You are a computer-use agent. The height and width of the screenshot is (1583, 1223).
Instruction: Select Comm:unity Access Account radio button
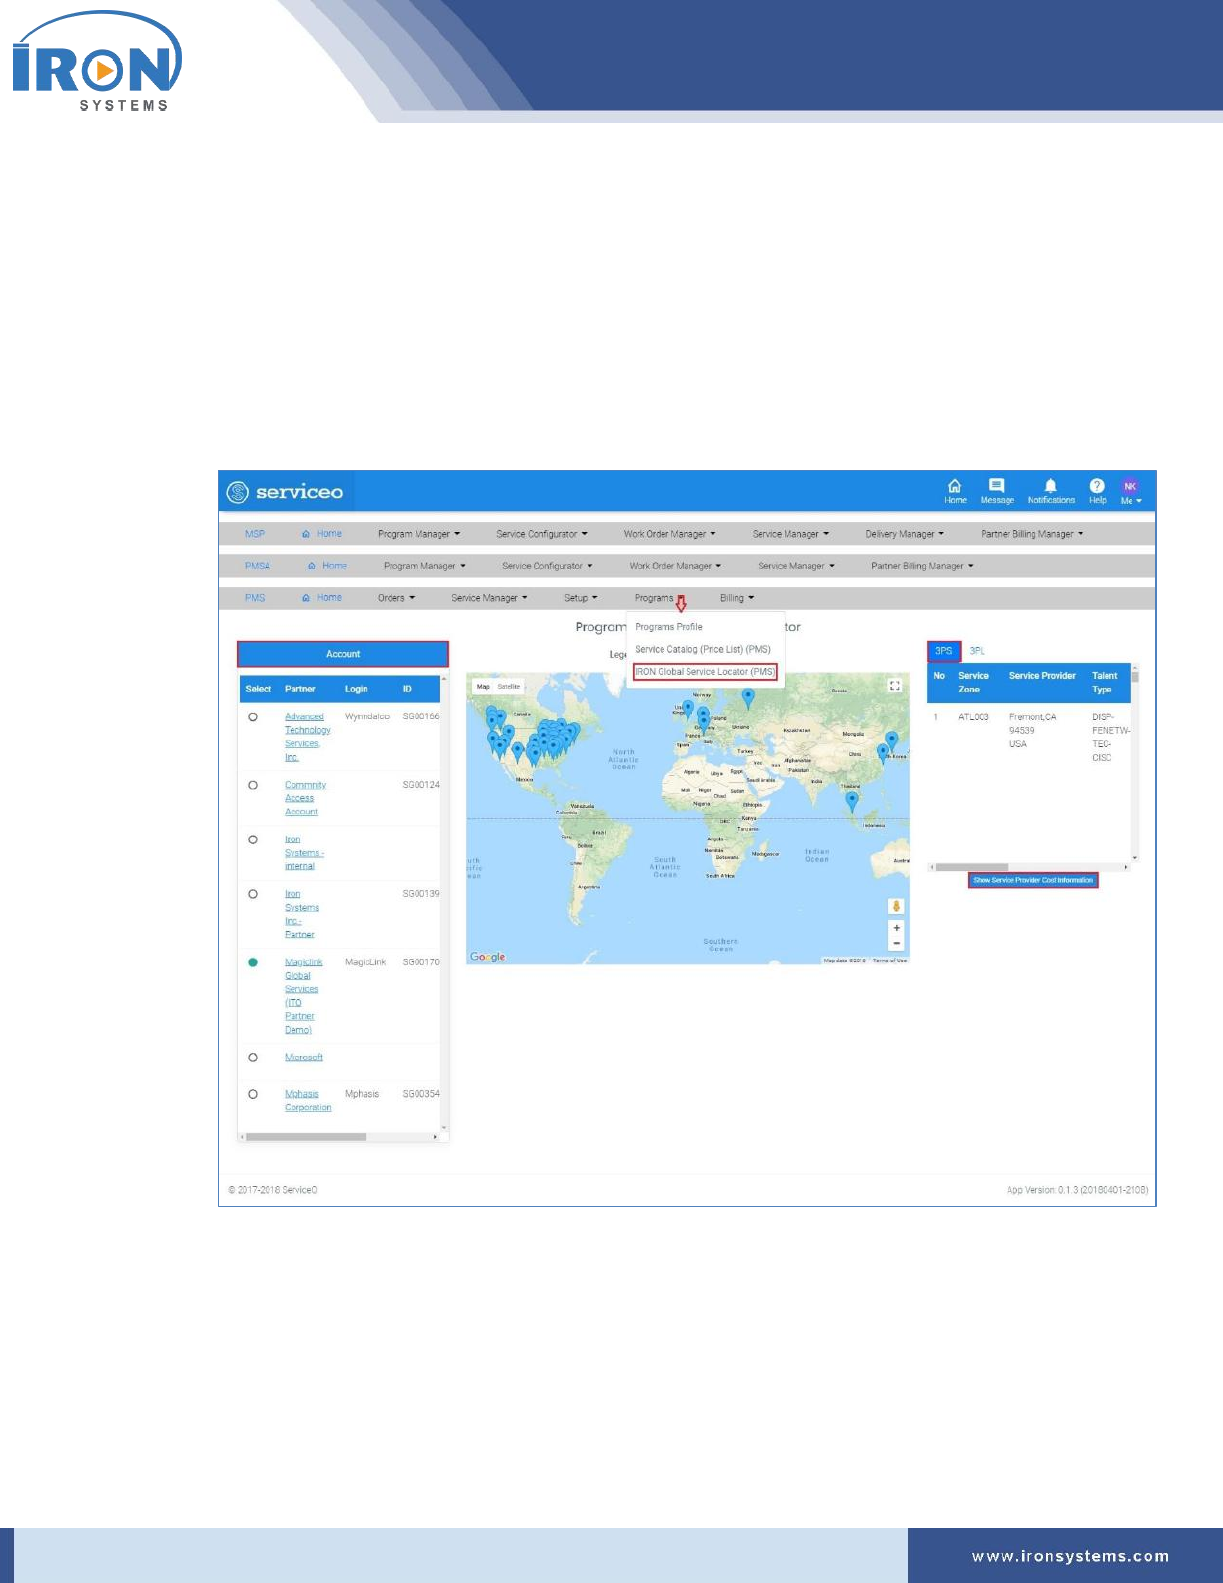pyautogui.click(x=253, y=785)
